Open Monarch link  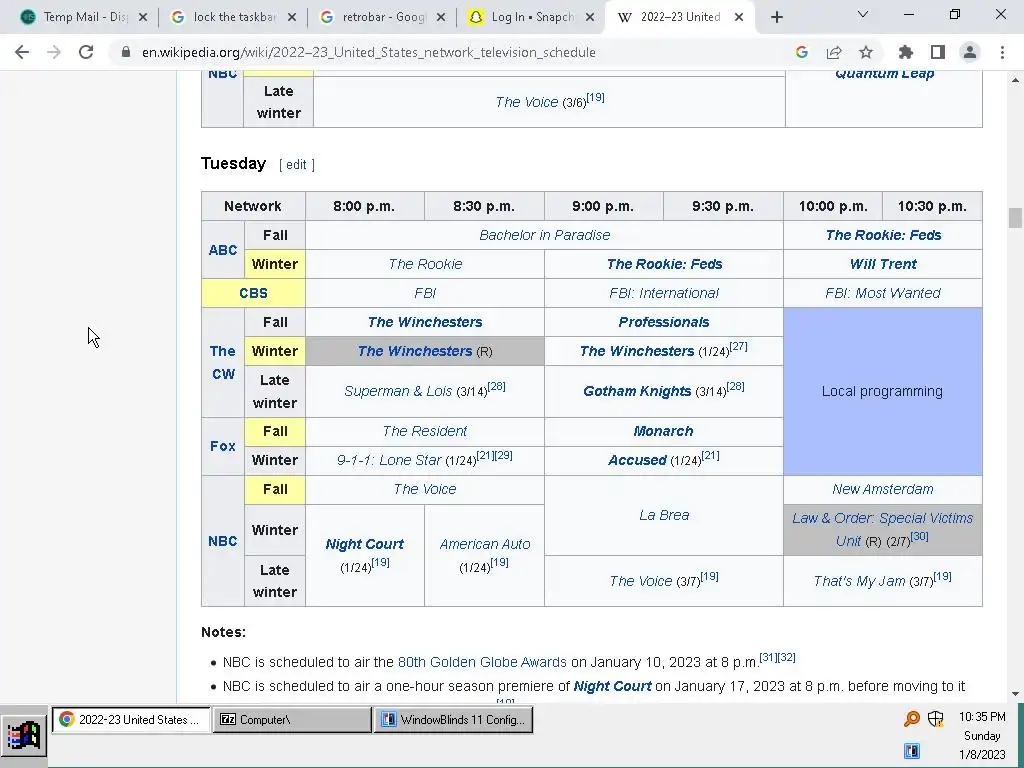pyautogui.click(x=664, y=431)
